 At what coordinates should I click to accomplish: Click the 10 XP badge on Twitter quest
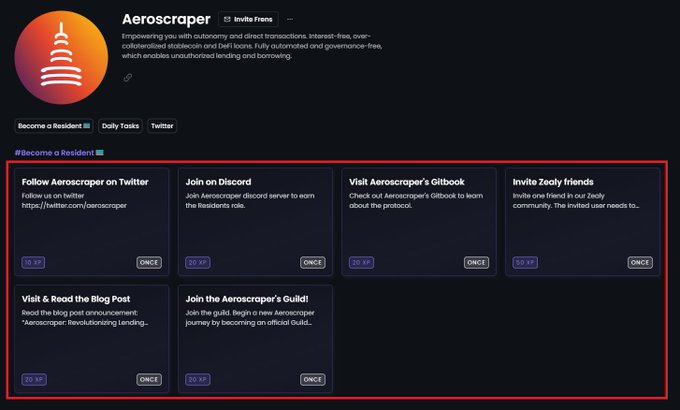point(33,262)
